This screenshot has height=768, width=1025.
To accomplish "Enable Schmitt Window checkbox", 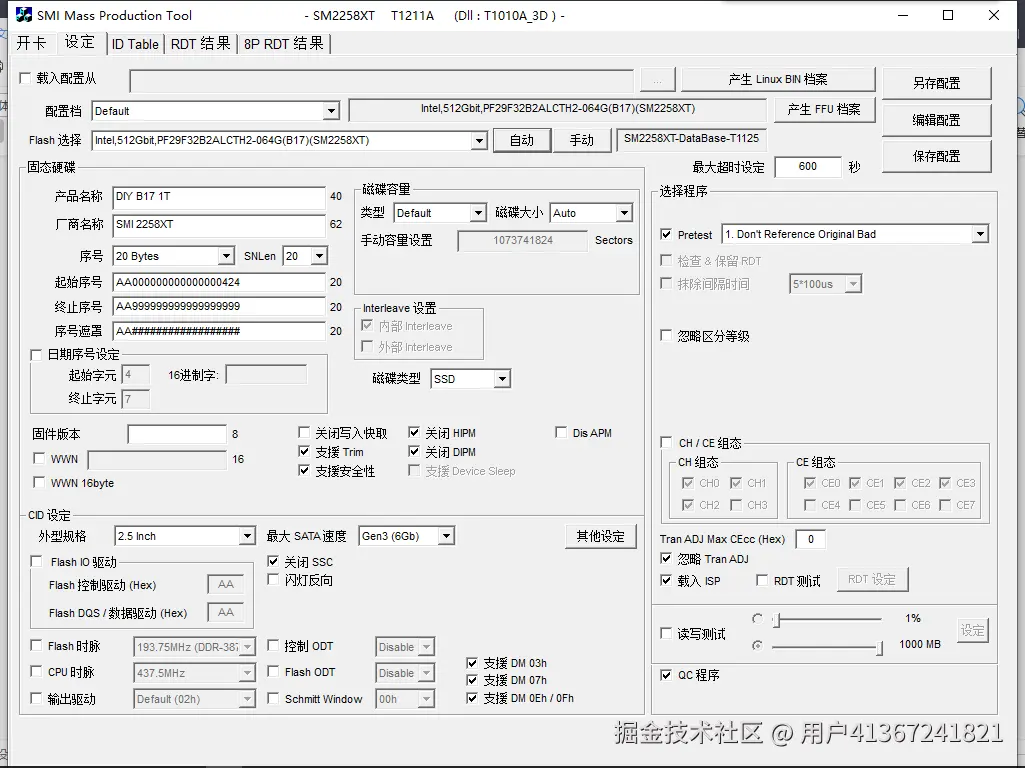I will click(x=273, y=699).
